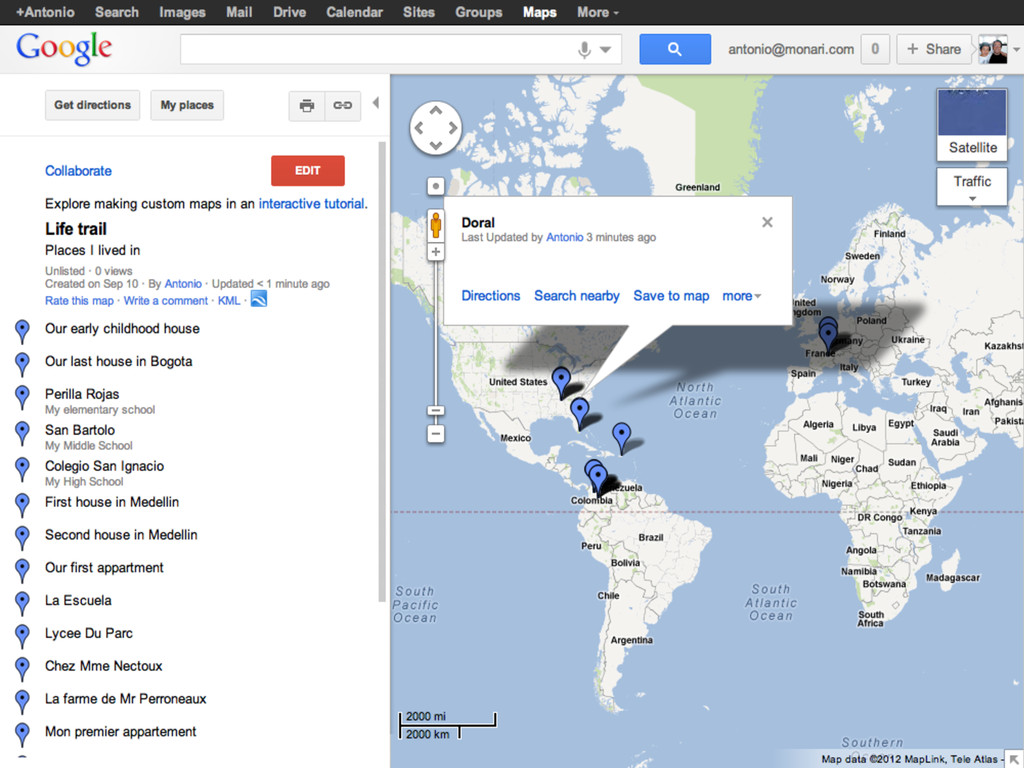Screen dimensions: 1024x768
Task: Click Directions link in Doral popup
Action: (x=490, y=296)
